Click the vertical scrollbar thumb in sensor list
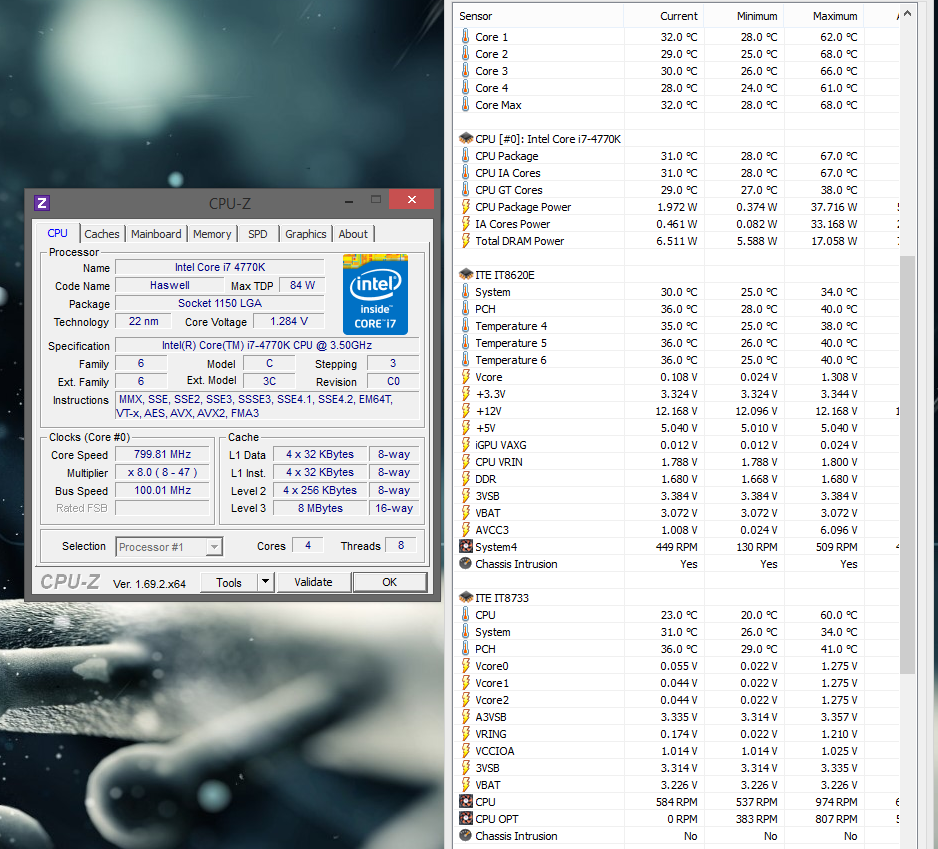938x849 pixels. pyautogui.click(x=907, y=464)
